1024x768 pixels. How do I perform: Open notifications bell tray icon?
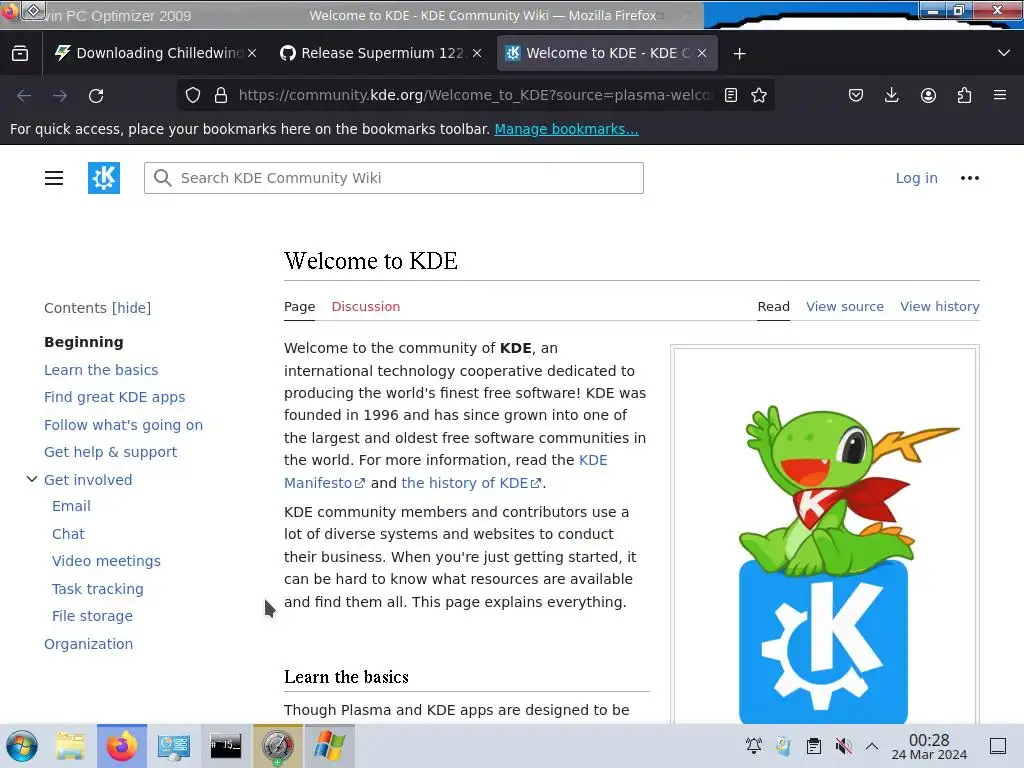click(x=754, y=746)
